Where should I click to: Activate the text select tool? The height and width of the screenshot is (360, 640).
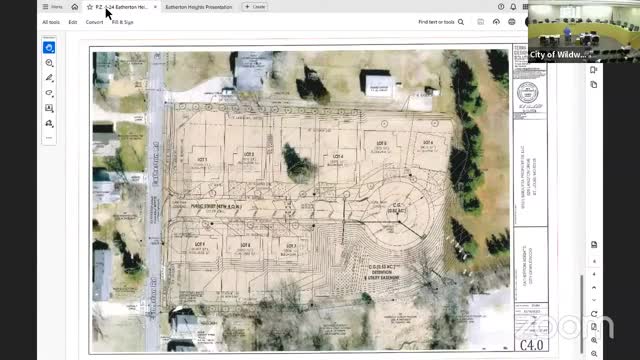(49, 108)
